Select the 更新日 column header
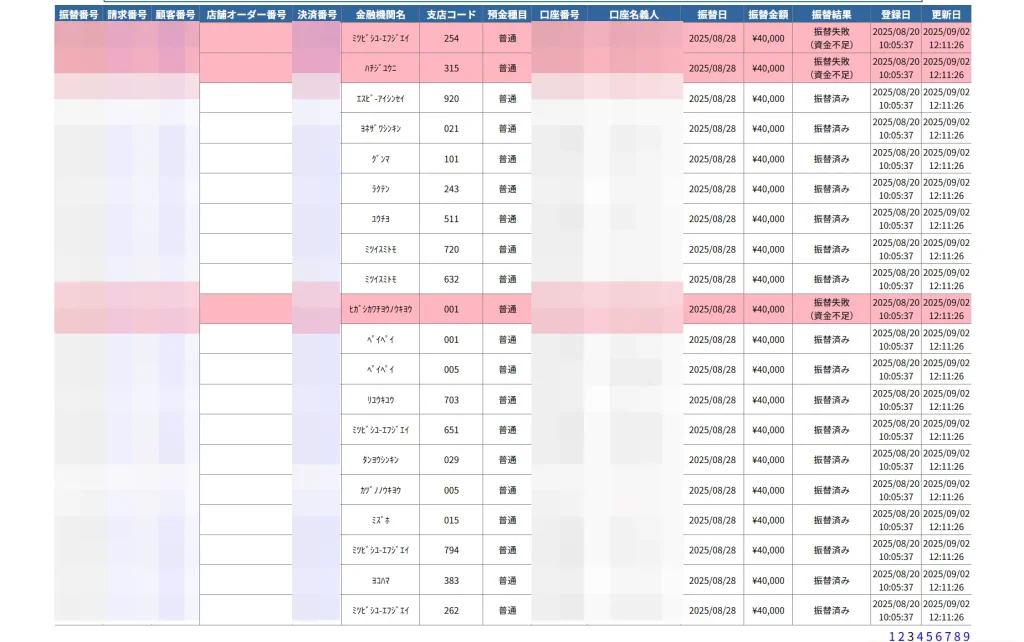Viewport: 1024px width, 642px height. click(946, 15)
